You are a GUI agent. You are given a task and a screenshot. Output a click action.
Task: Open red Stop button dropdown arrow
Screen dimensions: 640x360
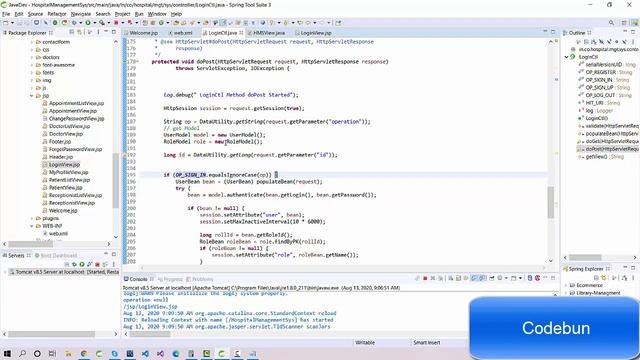click(x=122, y=23)
